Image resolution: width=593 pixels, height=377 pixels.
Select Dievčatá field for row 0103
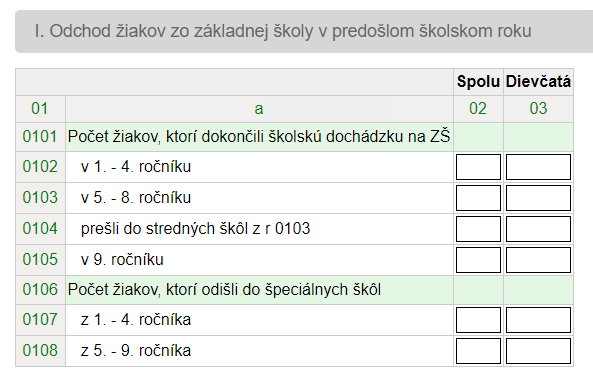pyautogui.click(x=538, y=198)
